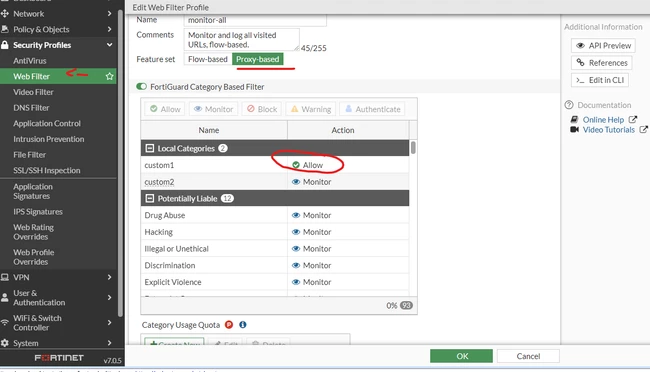Expand the VPN menu
Image resolution: width=650 pixels, height=372 pixels.
(109, 277)
